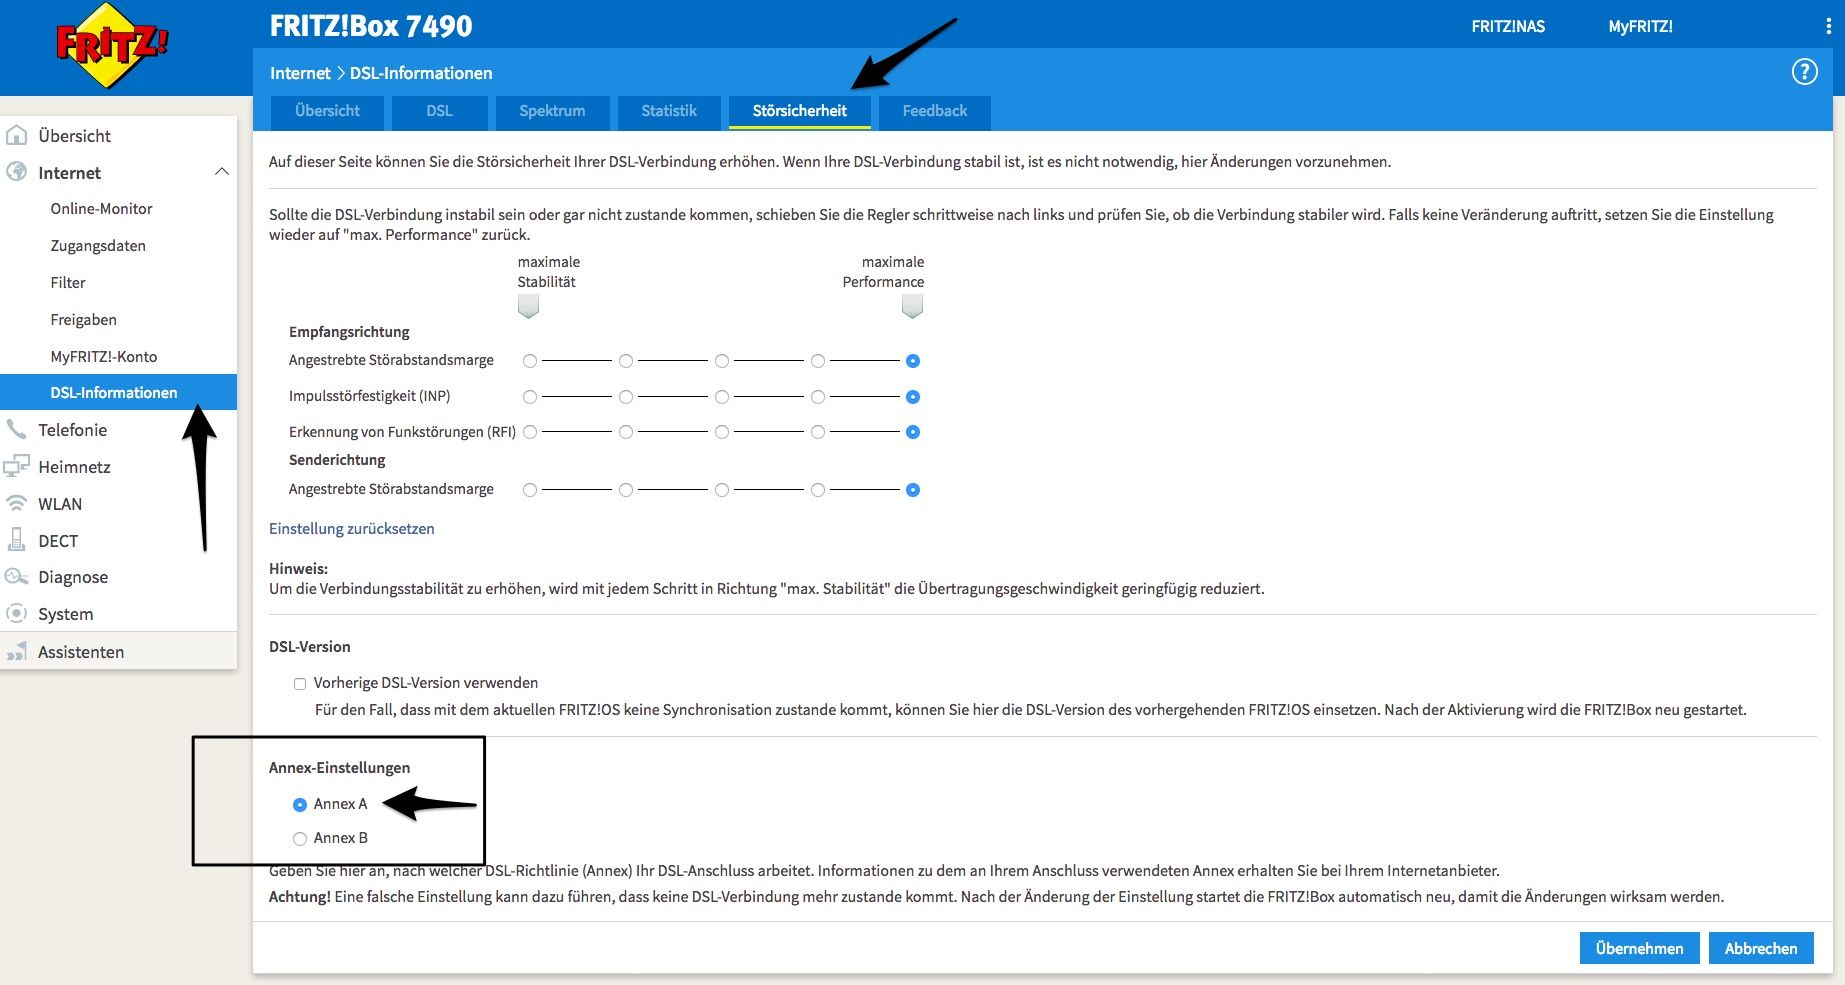
Task: Open the Diagnose menu
Action: [x=73, y=577]
